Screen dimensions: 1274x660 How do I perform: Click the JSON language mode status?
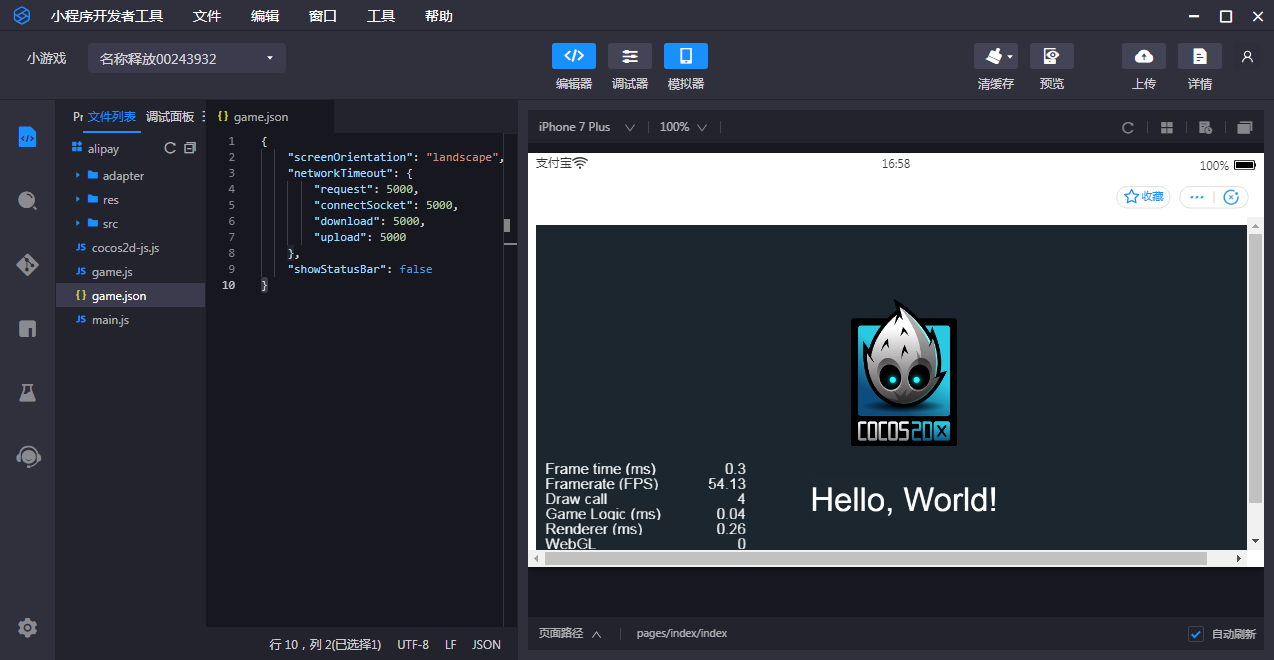pyautogui.click(x=486, y=645)
